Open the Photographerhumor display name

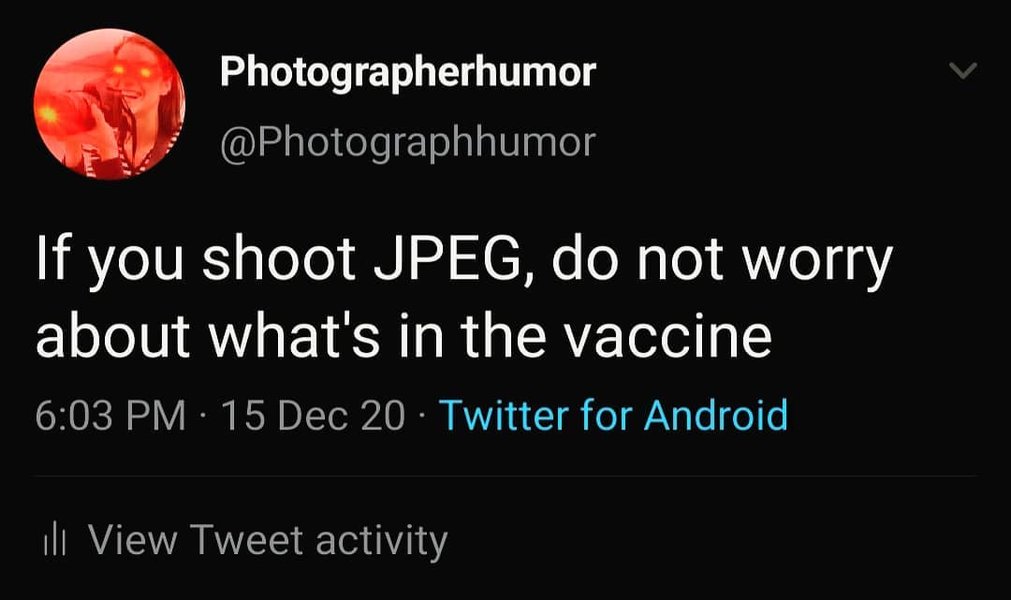point(407,72)
